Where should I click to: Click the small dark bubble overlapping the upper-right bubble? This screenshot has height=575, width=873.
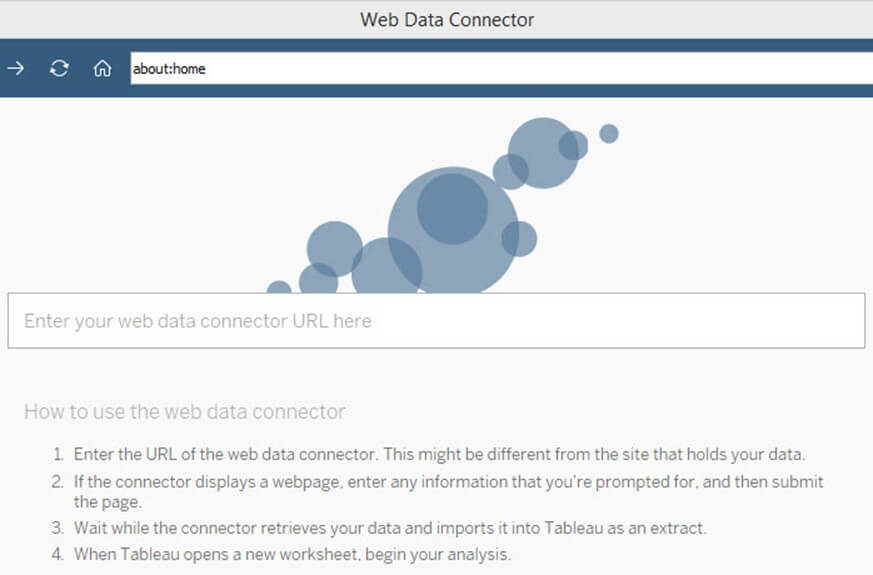(x=573, y=145)
